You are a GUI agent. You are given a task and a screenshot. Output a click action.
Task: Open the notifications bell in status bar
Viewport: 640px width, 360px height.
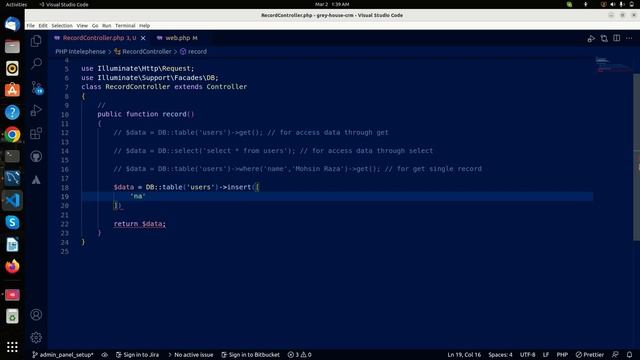click(x=629, y=355)
